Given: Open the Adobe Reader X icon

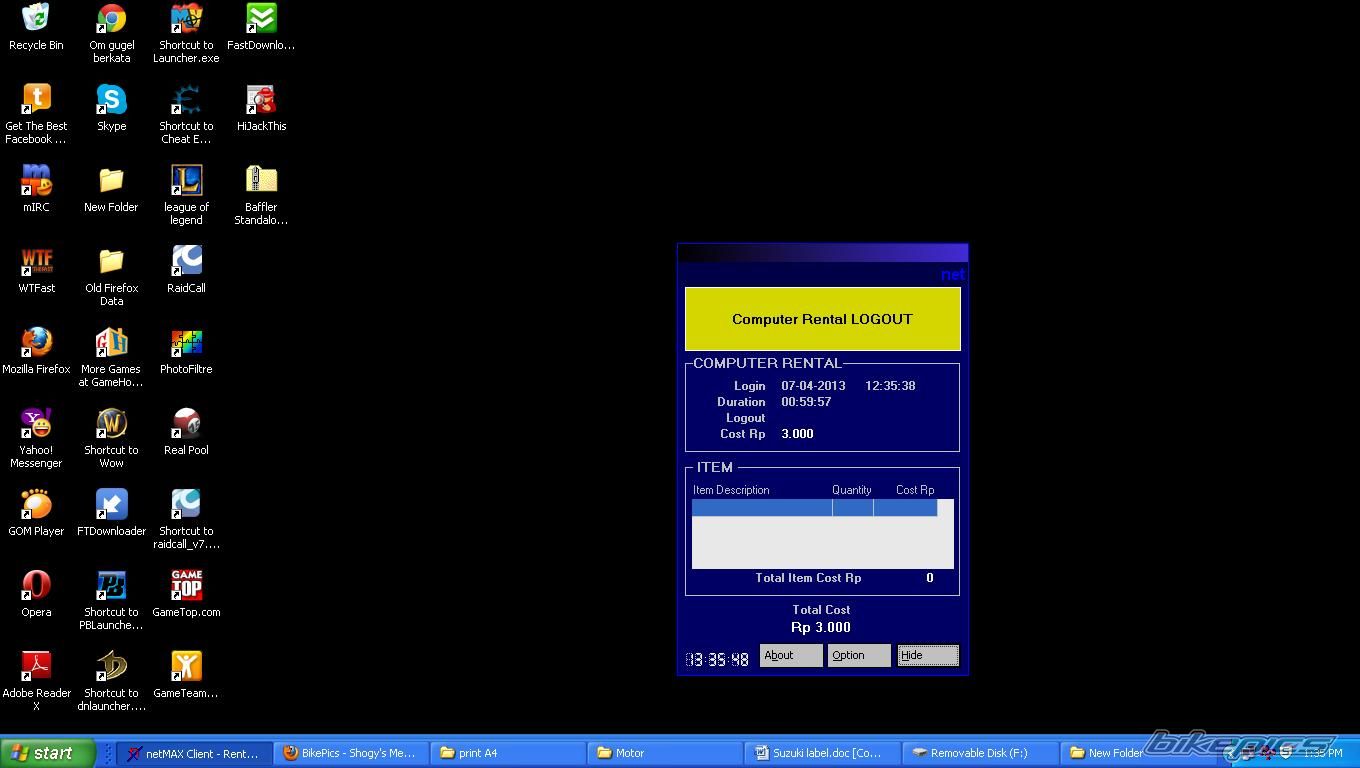Looking at the screenshot, I should tap(36, 667).
